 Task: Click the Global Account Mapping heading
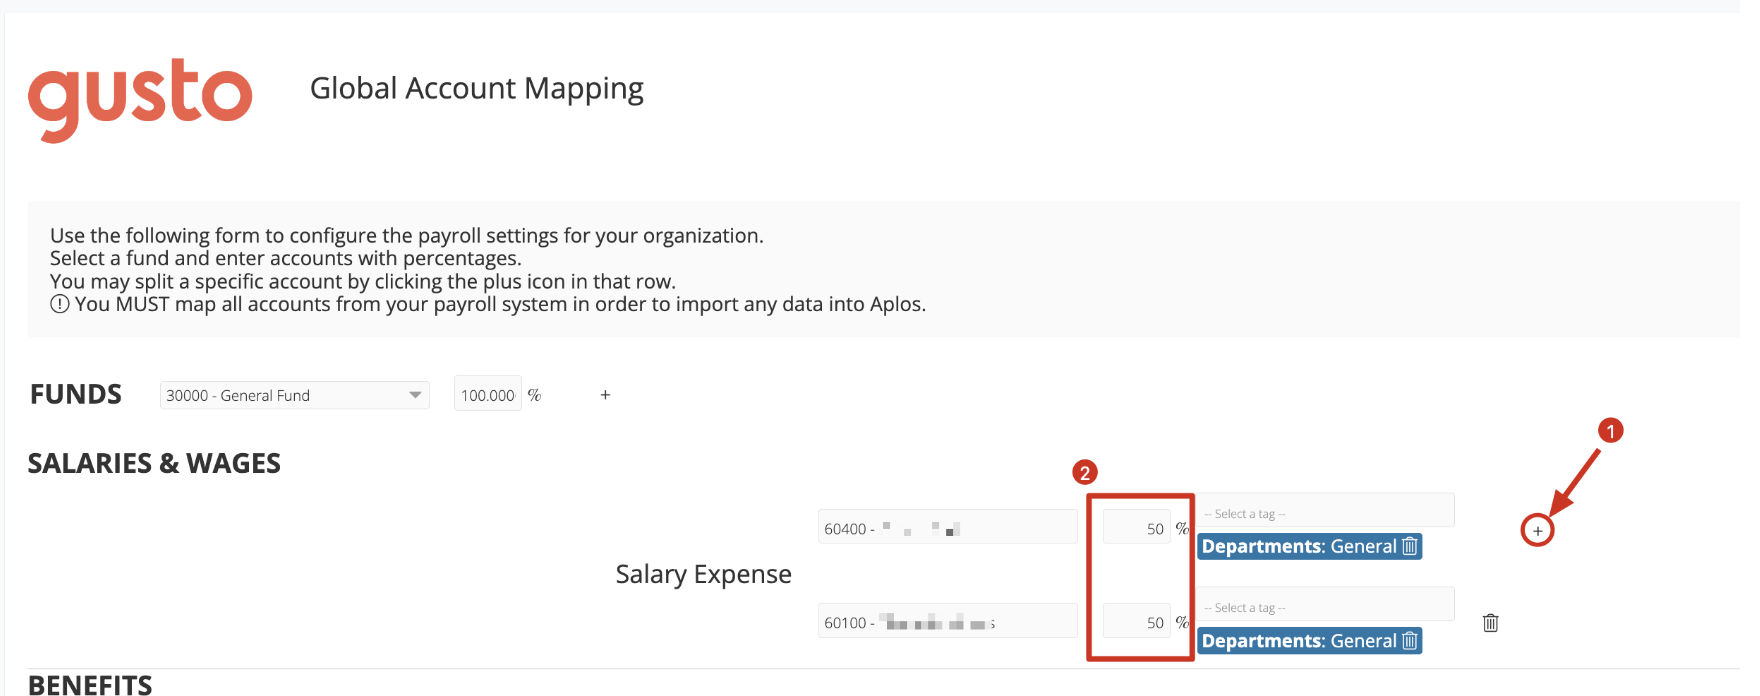point(477,89)
